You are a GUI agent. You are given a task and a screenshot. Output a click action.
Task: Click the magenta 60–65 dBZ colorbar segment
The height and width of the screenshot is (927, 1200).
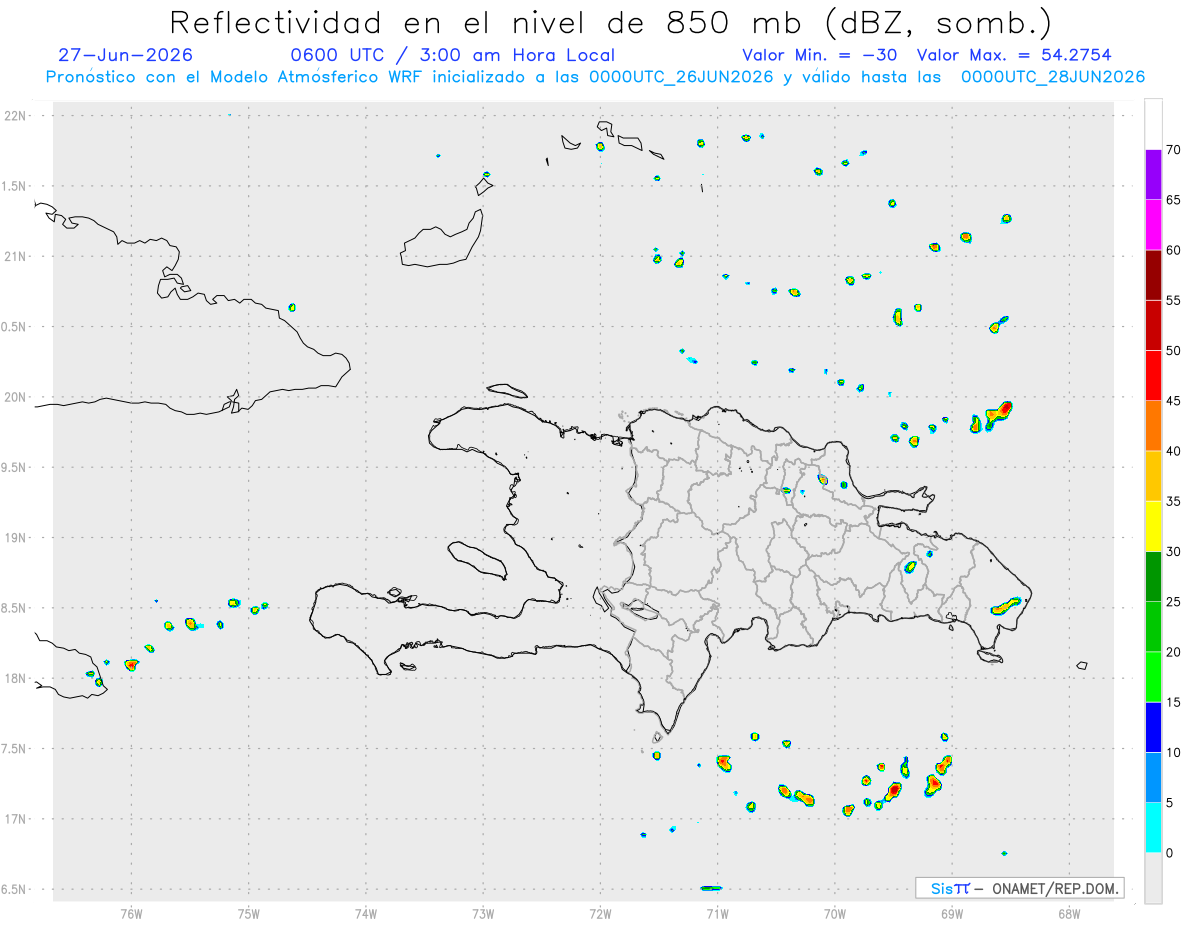[1153, 225]
